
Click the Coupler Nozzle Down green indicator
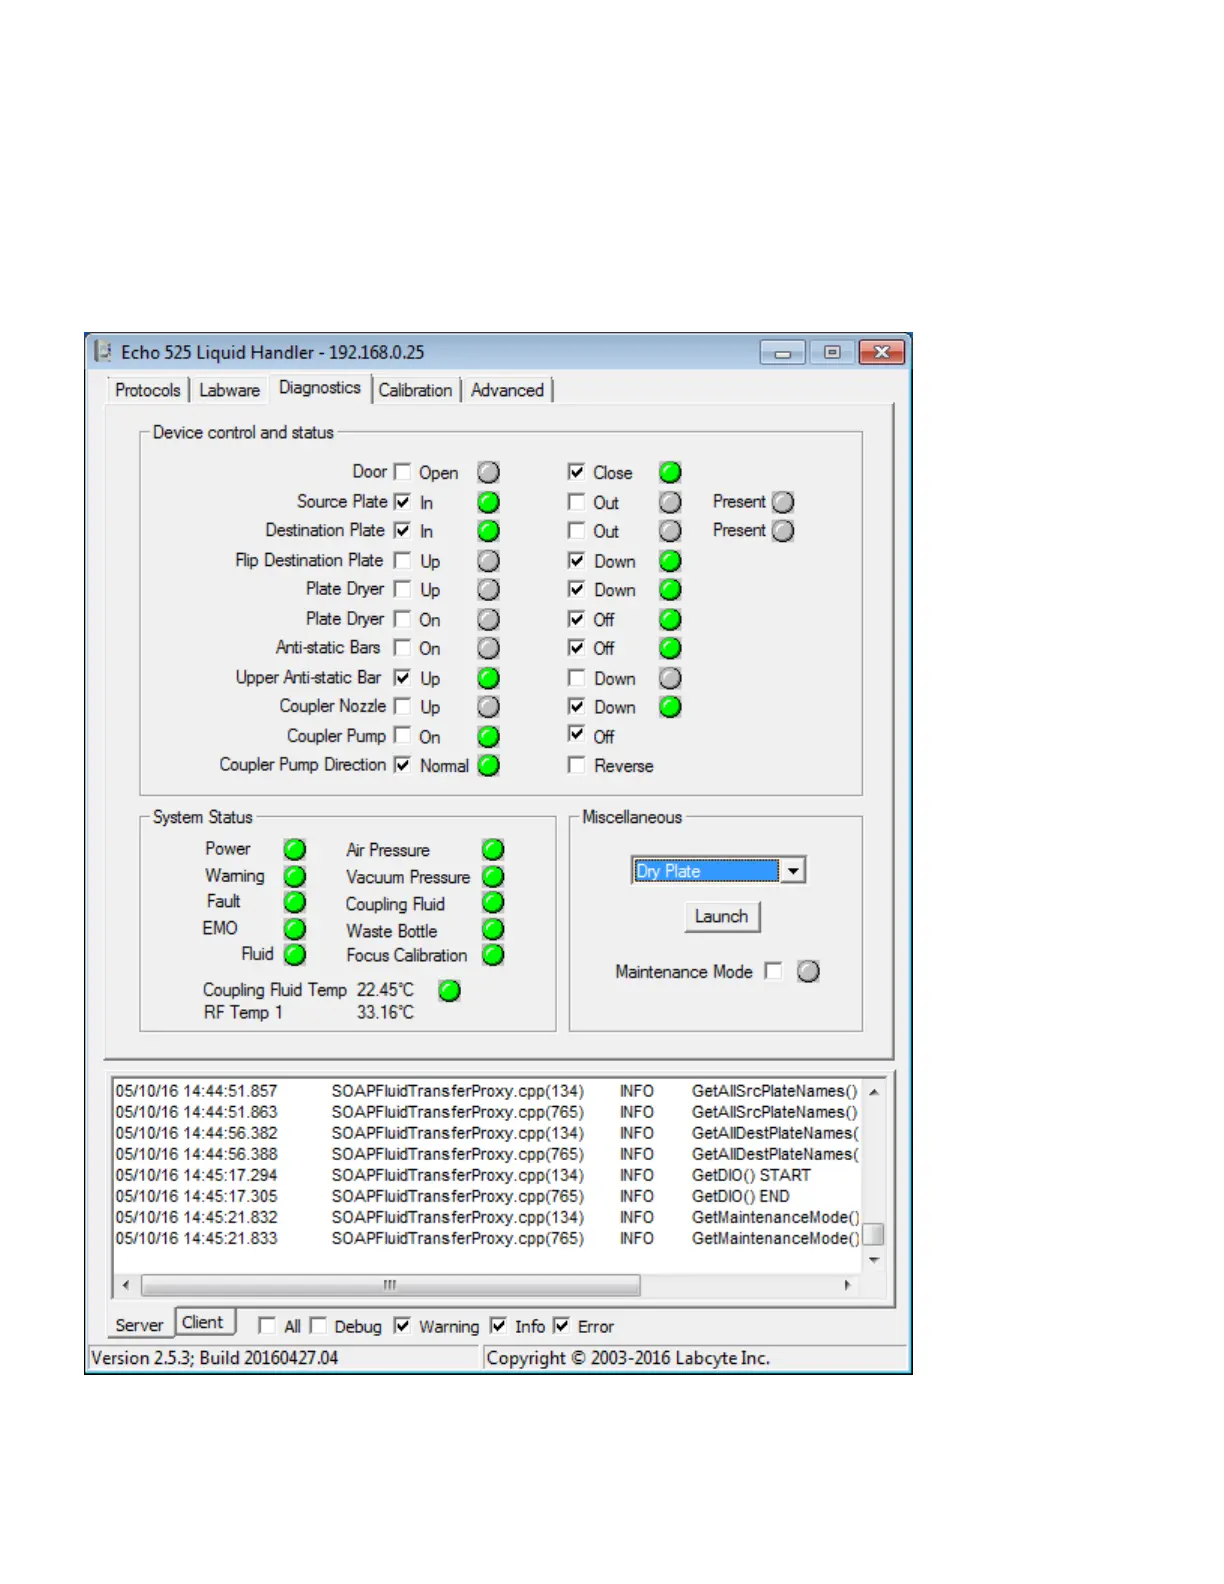click(x=670, y=707)
